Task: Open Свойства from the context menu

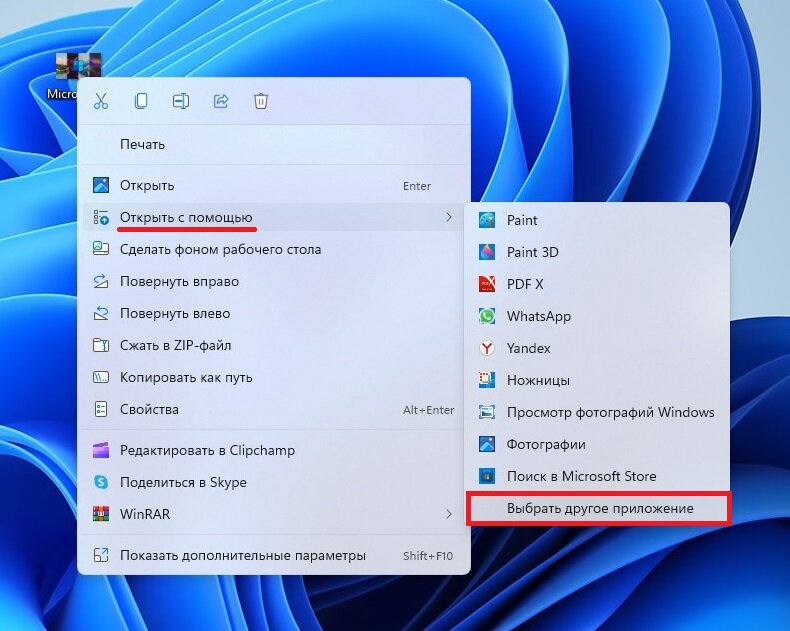Action: tap(273, 409)
